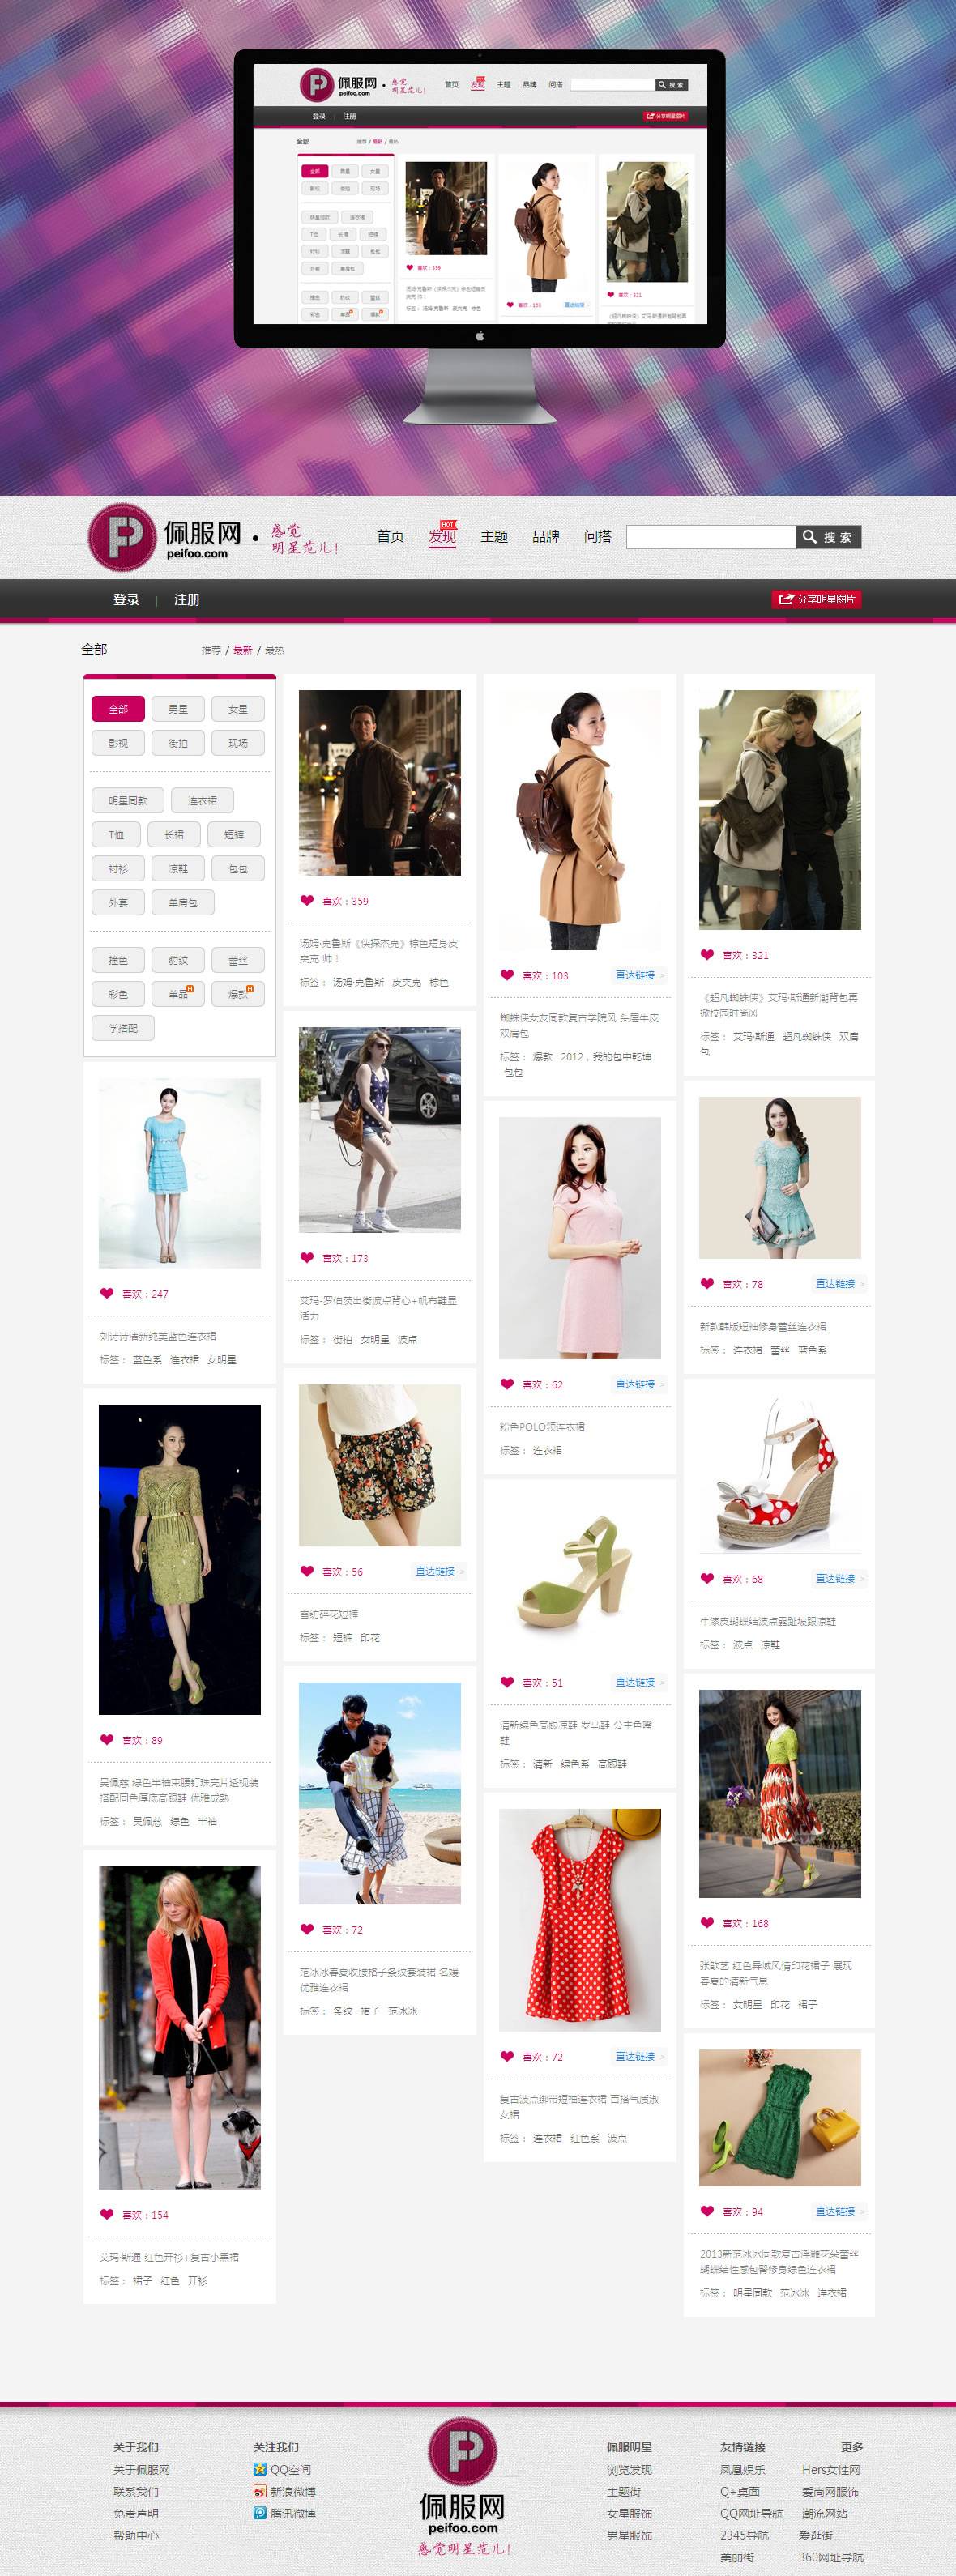Screen dimensions: 956x2576
Task: Like the post with 喜欢：321
Action: (x=707, y=954)
